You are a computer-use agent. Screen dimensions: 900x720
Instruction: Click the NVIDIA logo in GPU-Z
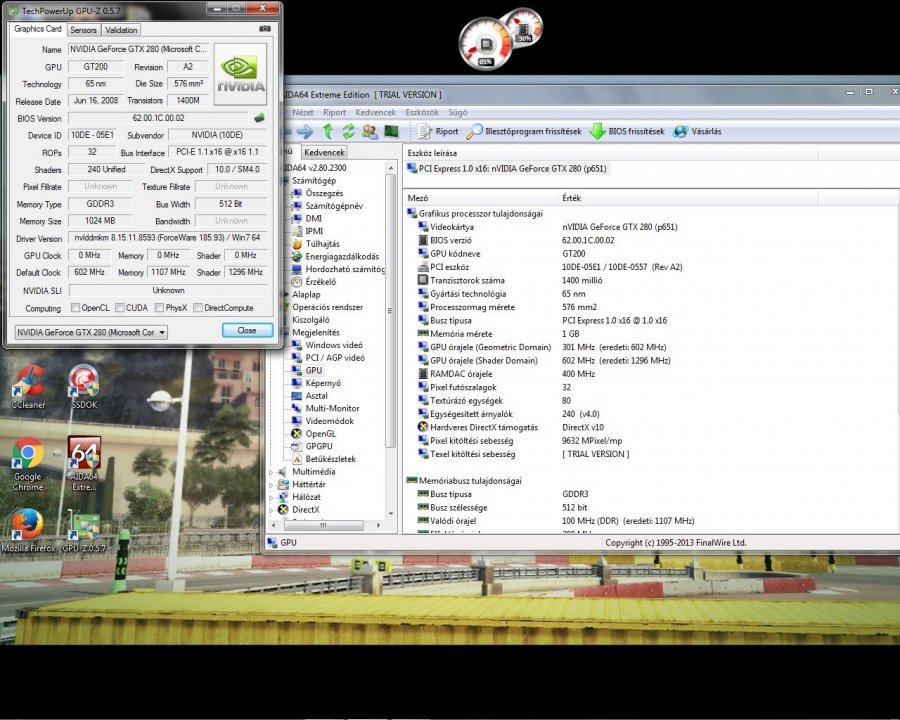(x=240, y=74)
